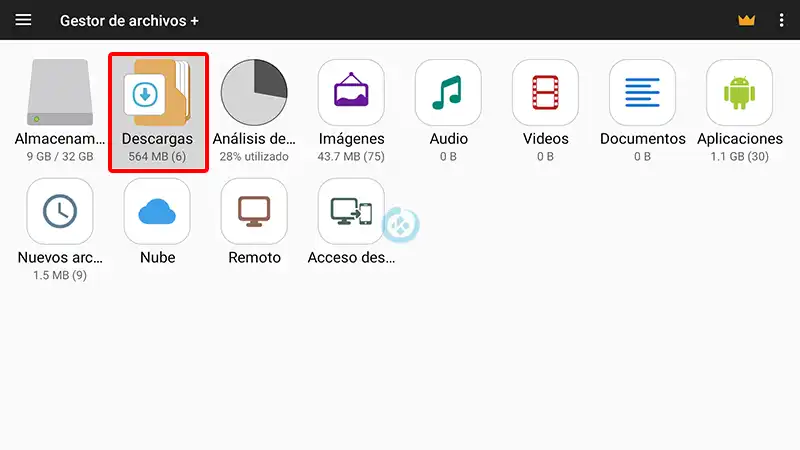
Task: Click the Gestor de archivos + title
Action: pyautogui.click(x=129, y=21)
